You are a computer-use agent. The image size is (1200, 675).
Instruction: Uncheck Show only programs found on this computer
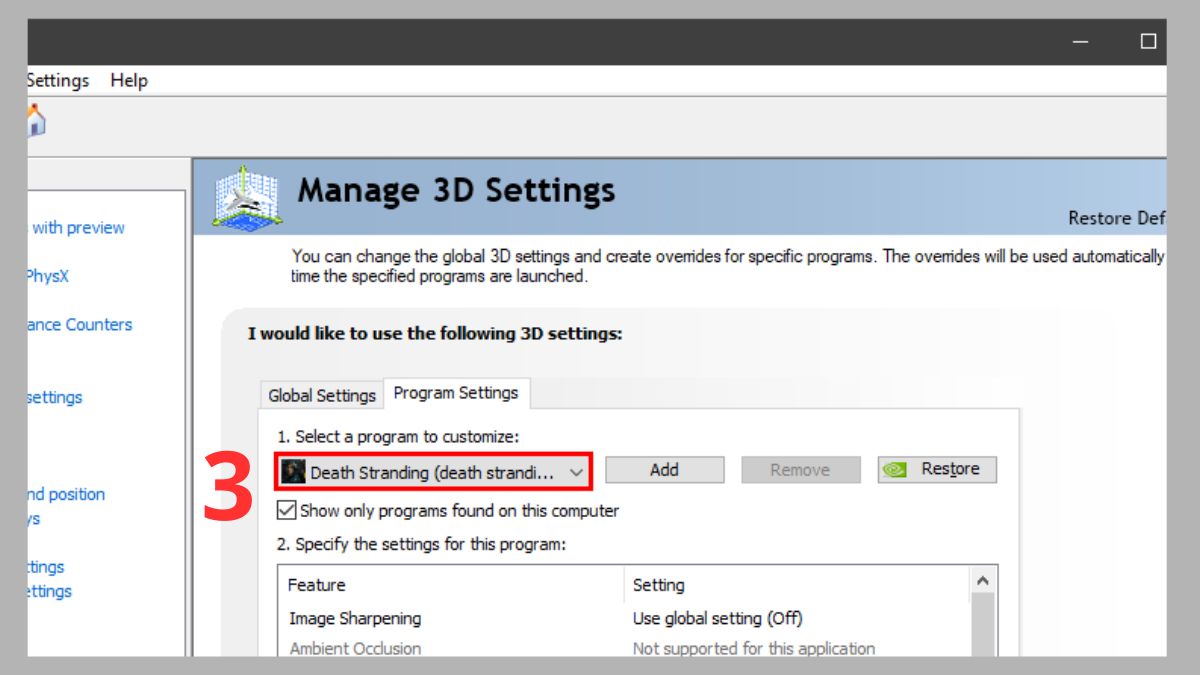click(x=286, y=510)
